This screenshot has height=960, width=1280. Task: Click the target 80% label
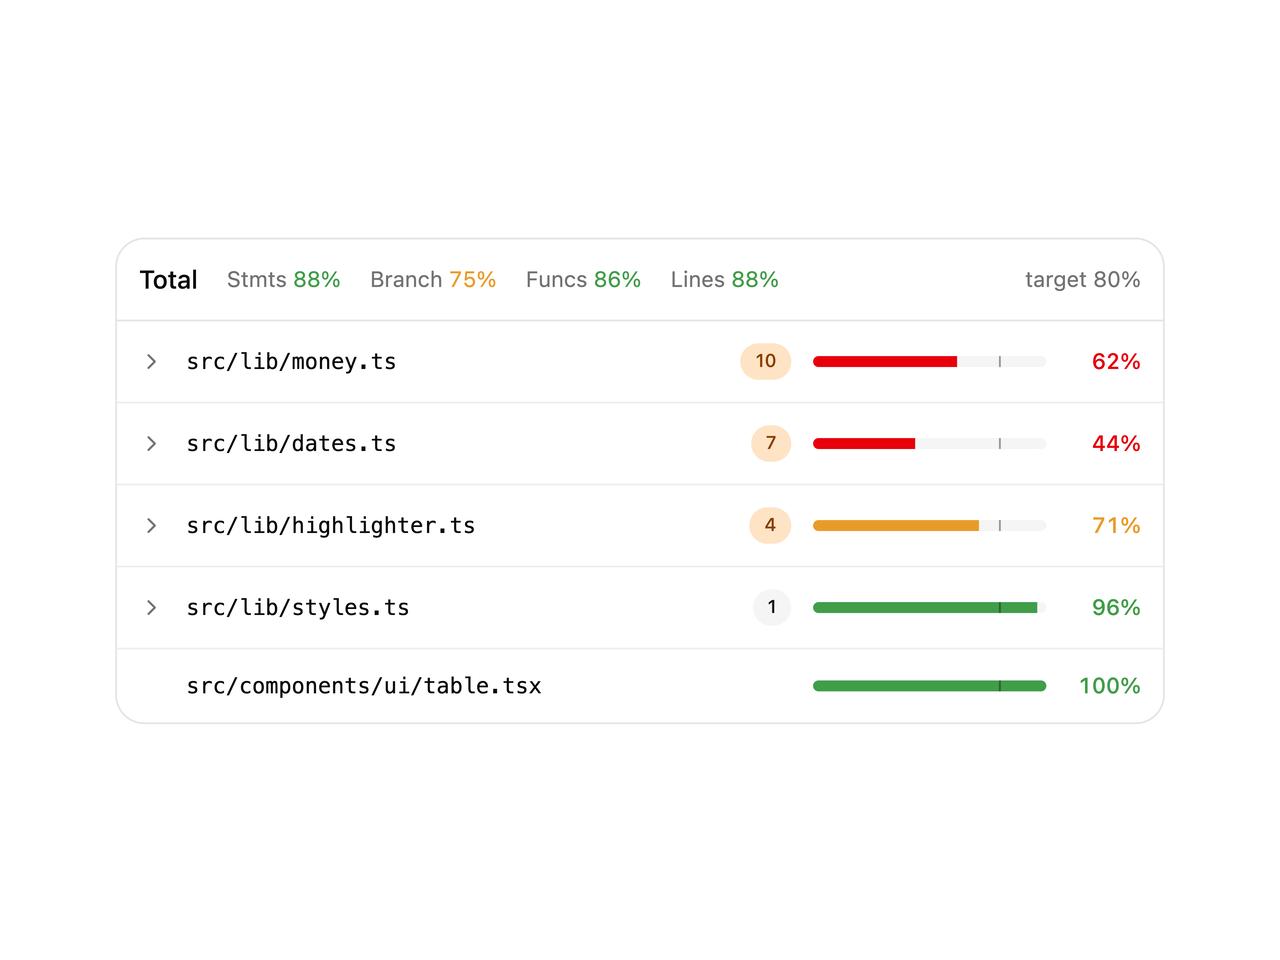[x=1083, y=280]
